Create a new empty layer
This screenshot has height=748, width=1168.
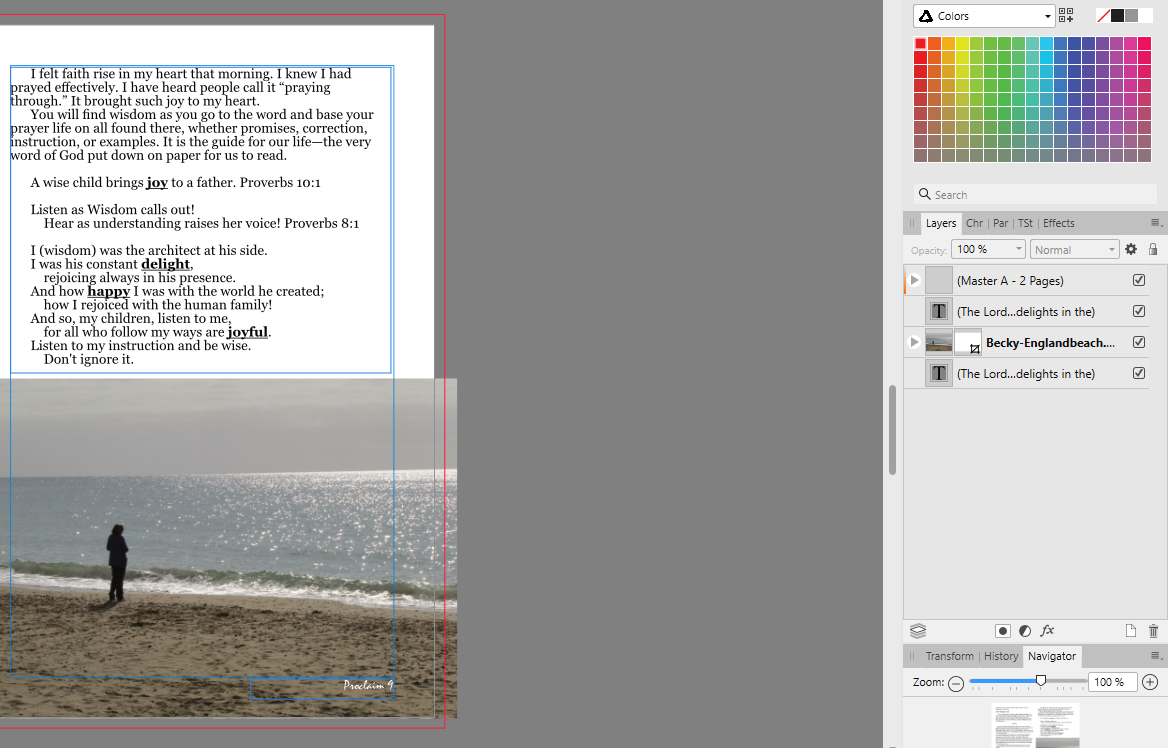[x=1131, y=631]
